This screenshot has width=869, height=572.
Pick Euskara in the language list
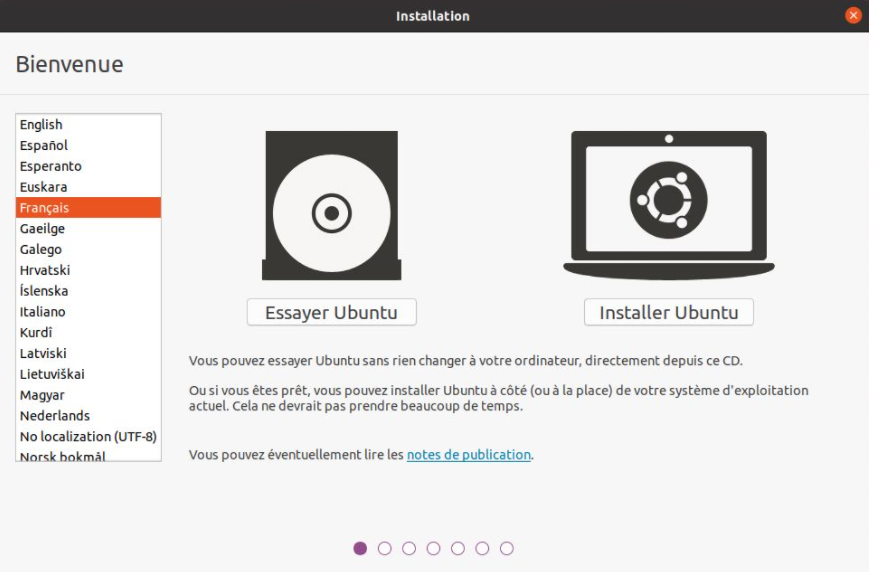(x=88, y=187)
